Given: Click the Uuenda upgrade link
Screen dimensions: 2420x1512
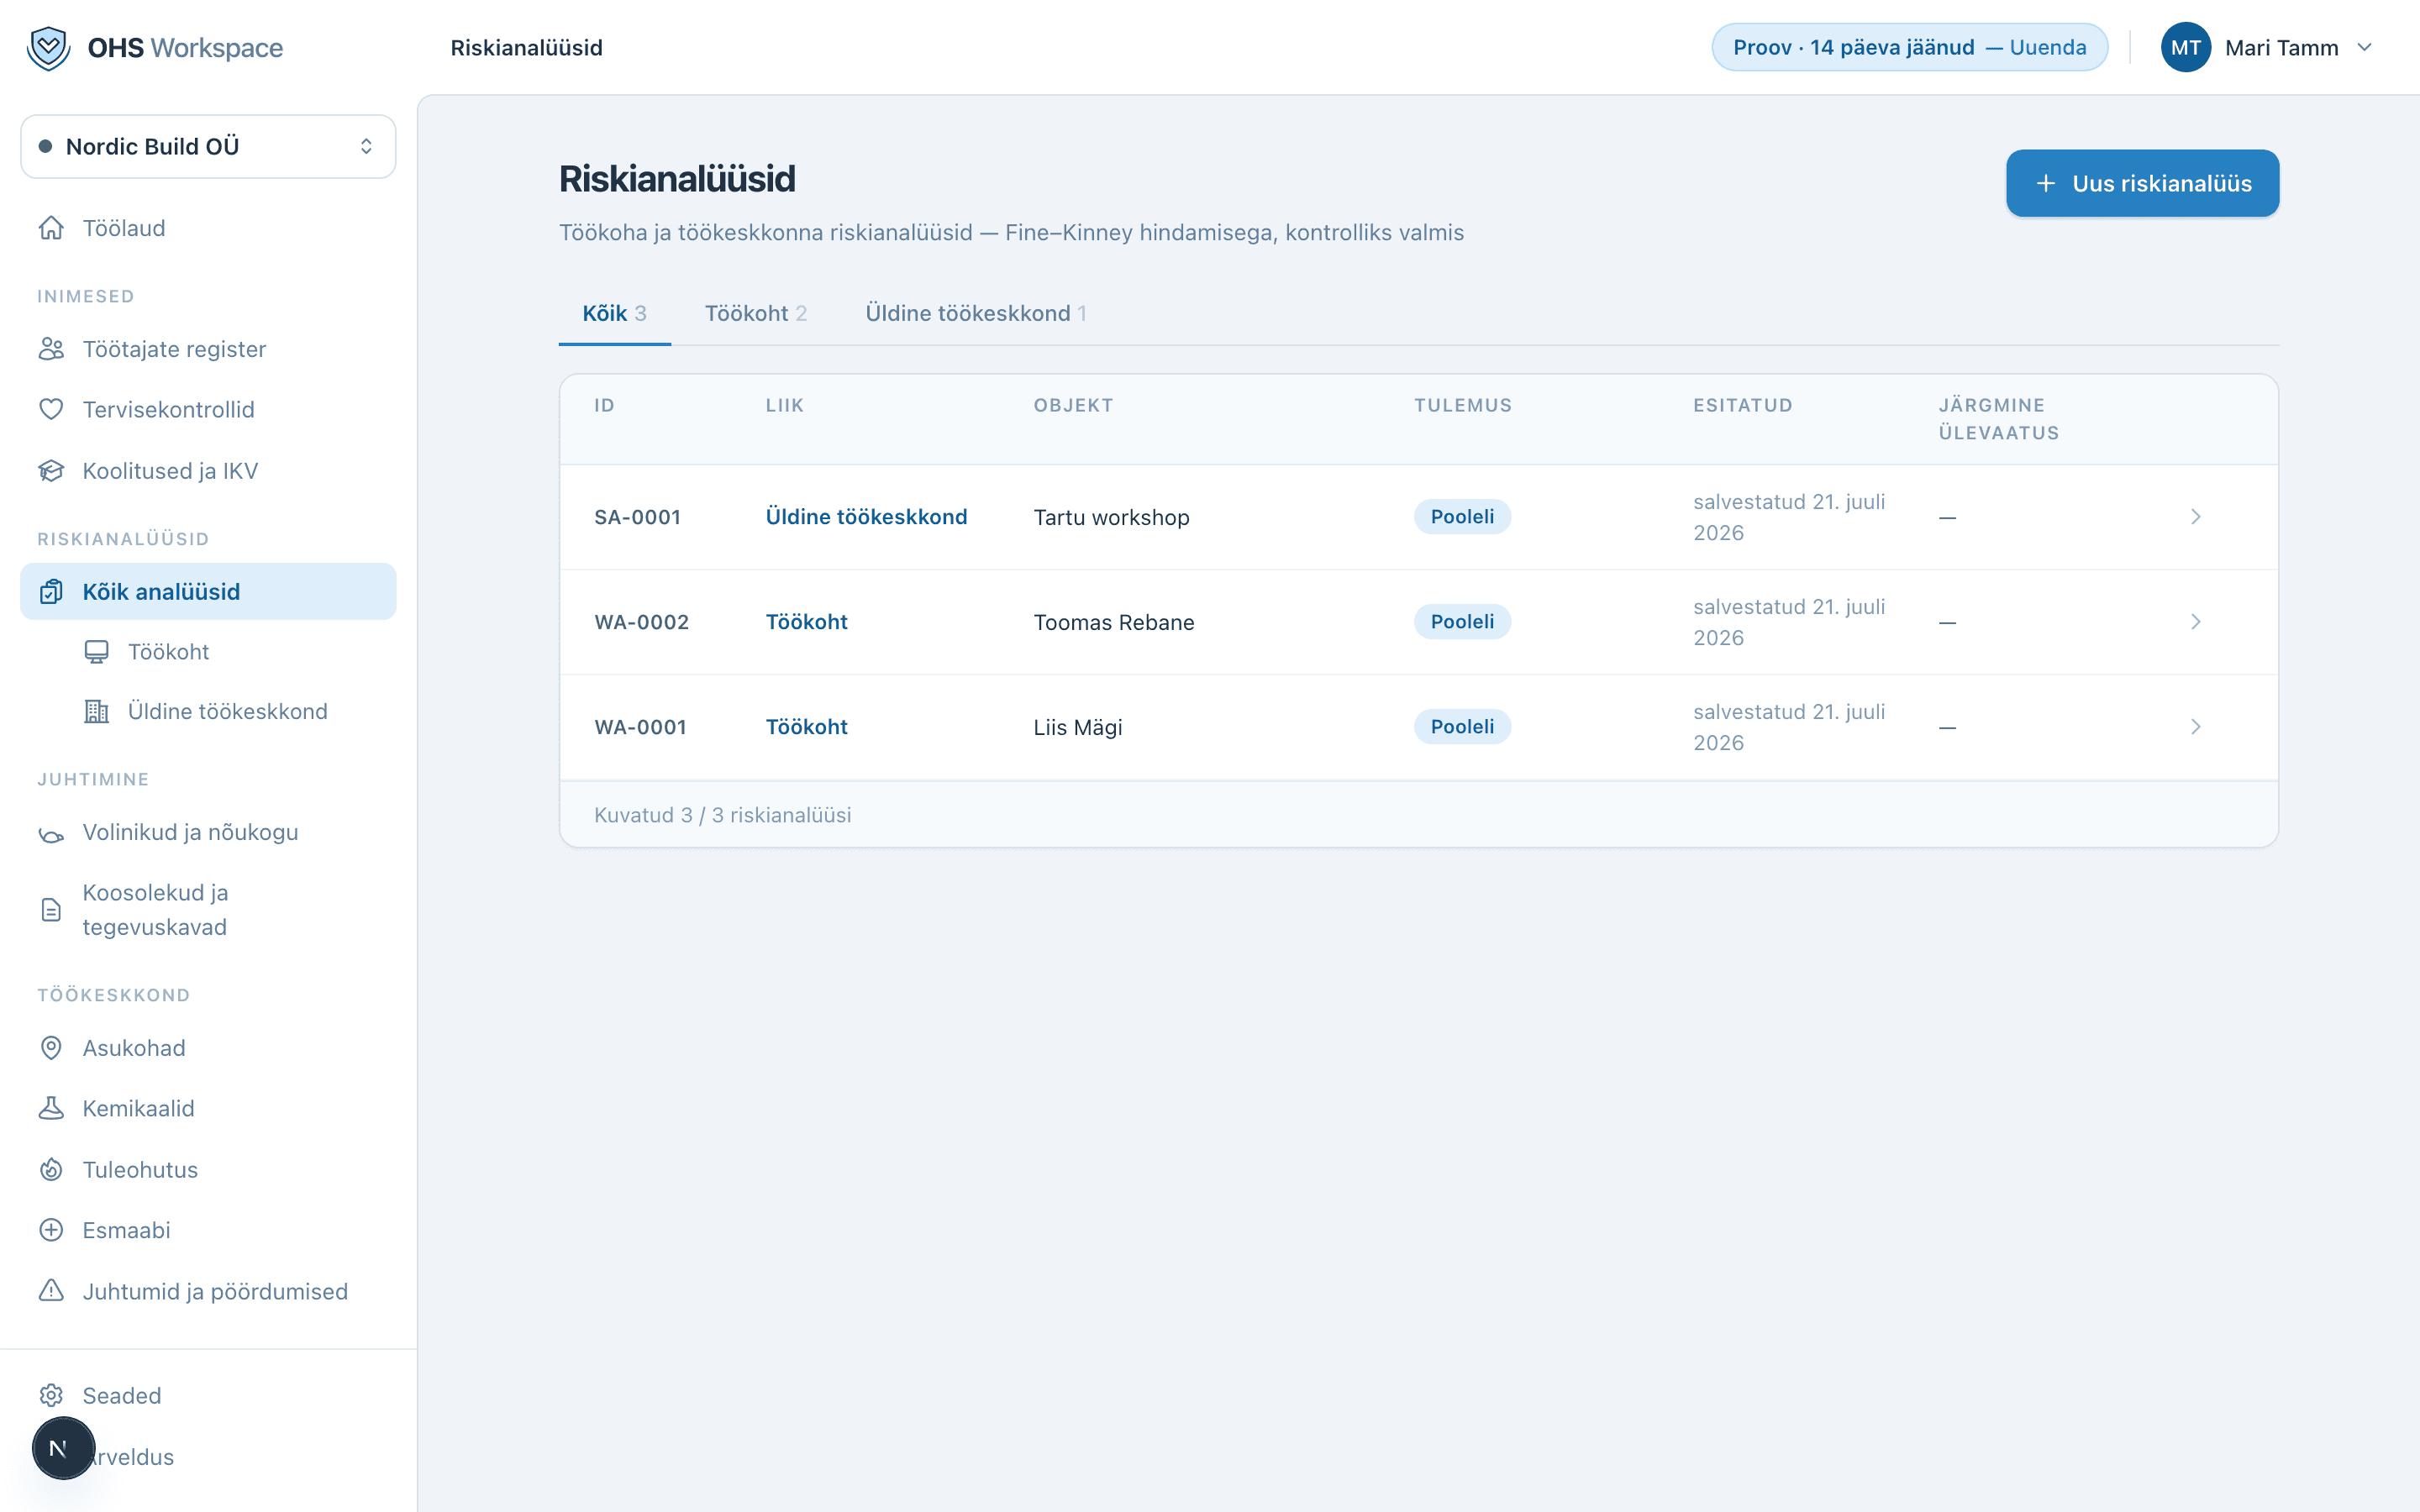Looking at the screenshot, I should point(2047,47).
